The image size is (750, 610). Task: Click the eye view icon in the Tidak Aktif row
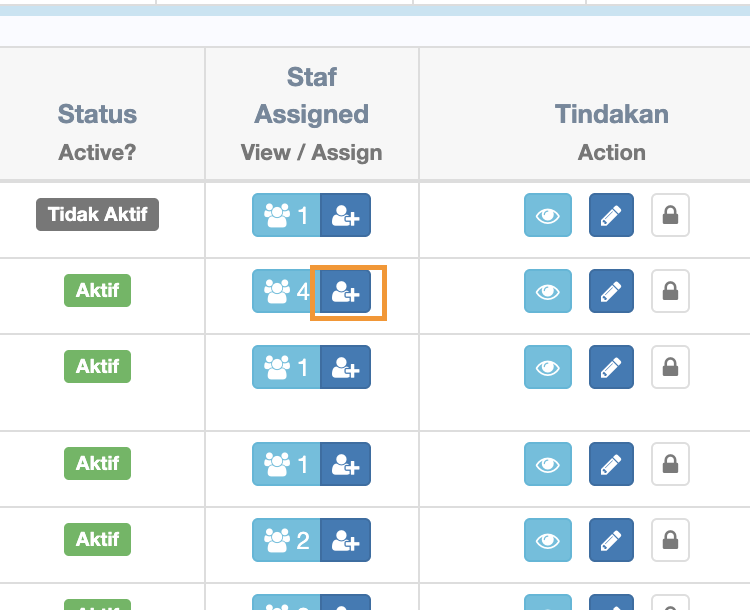[548, 215]
